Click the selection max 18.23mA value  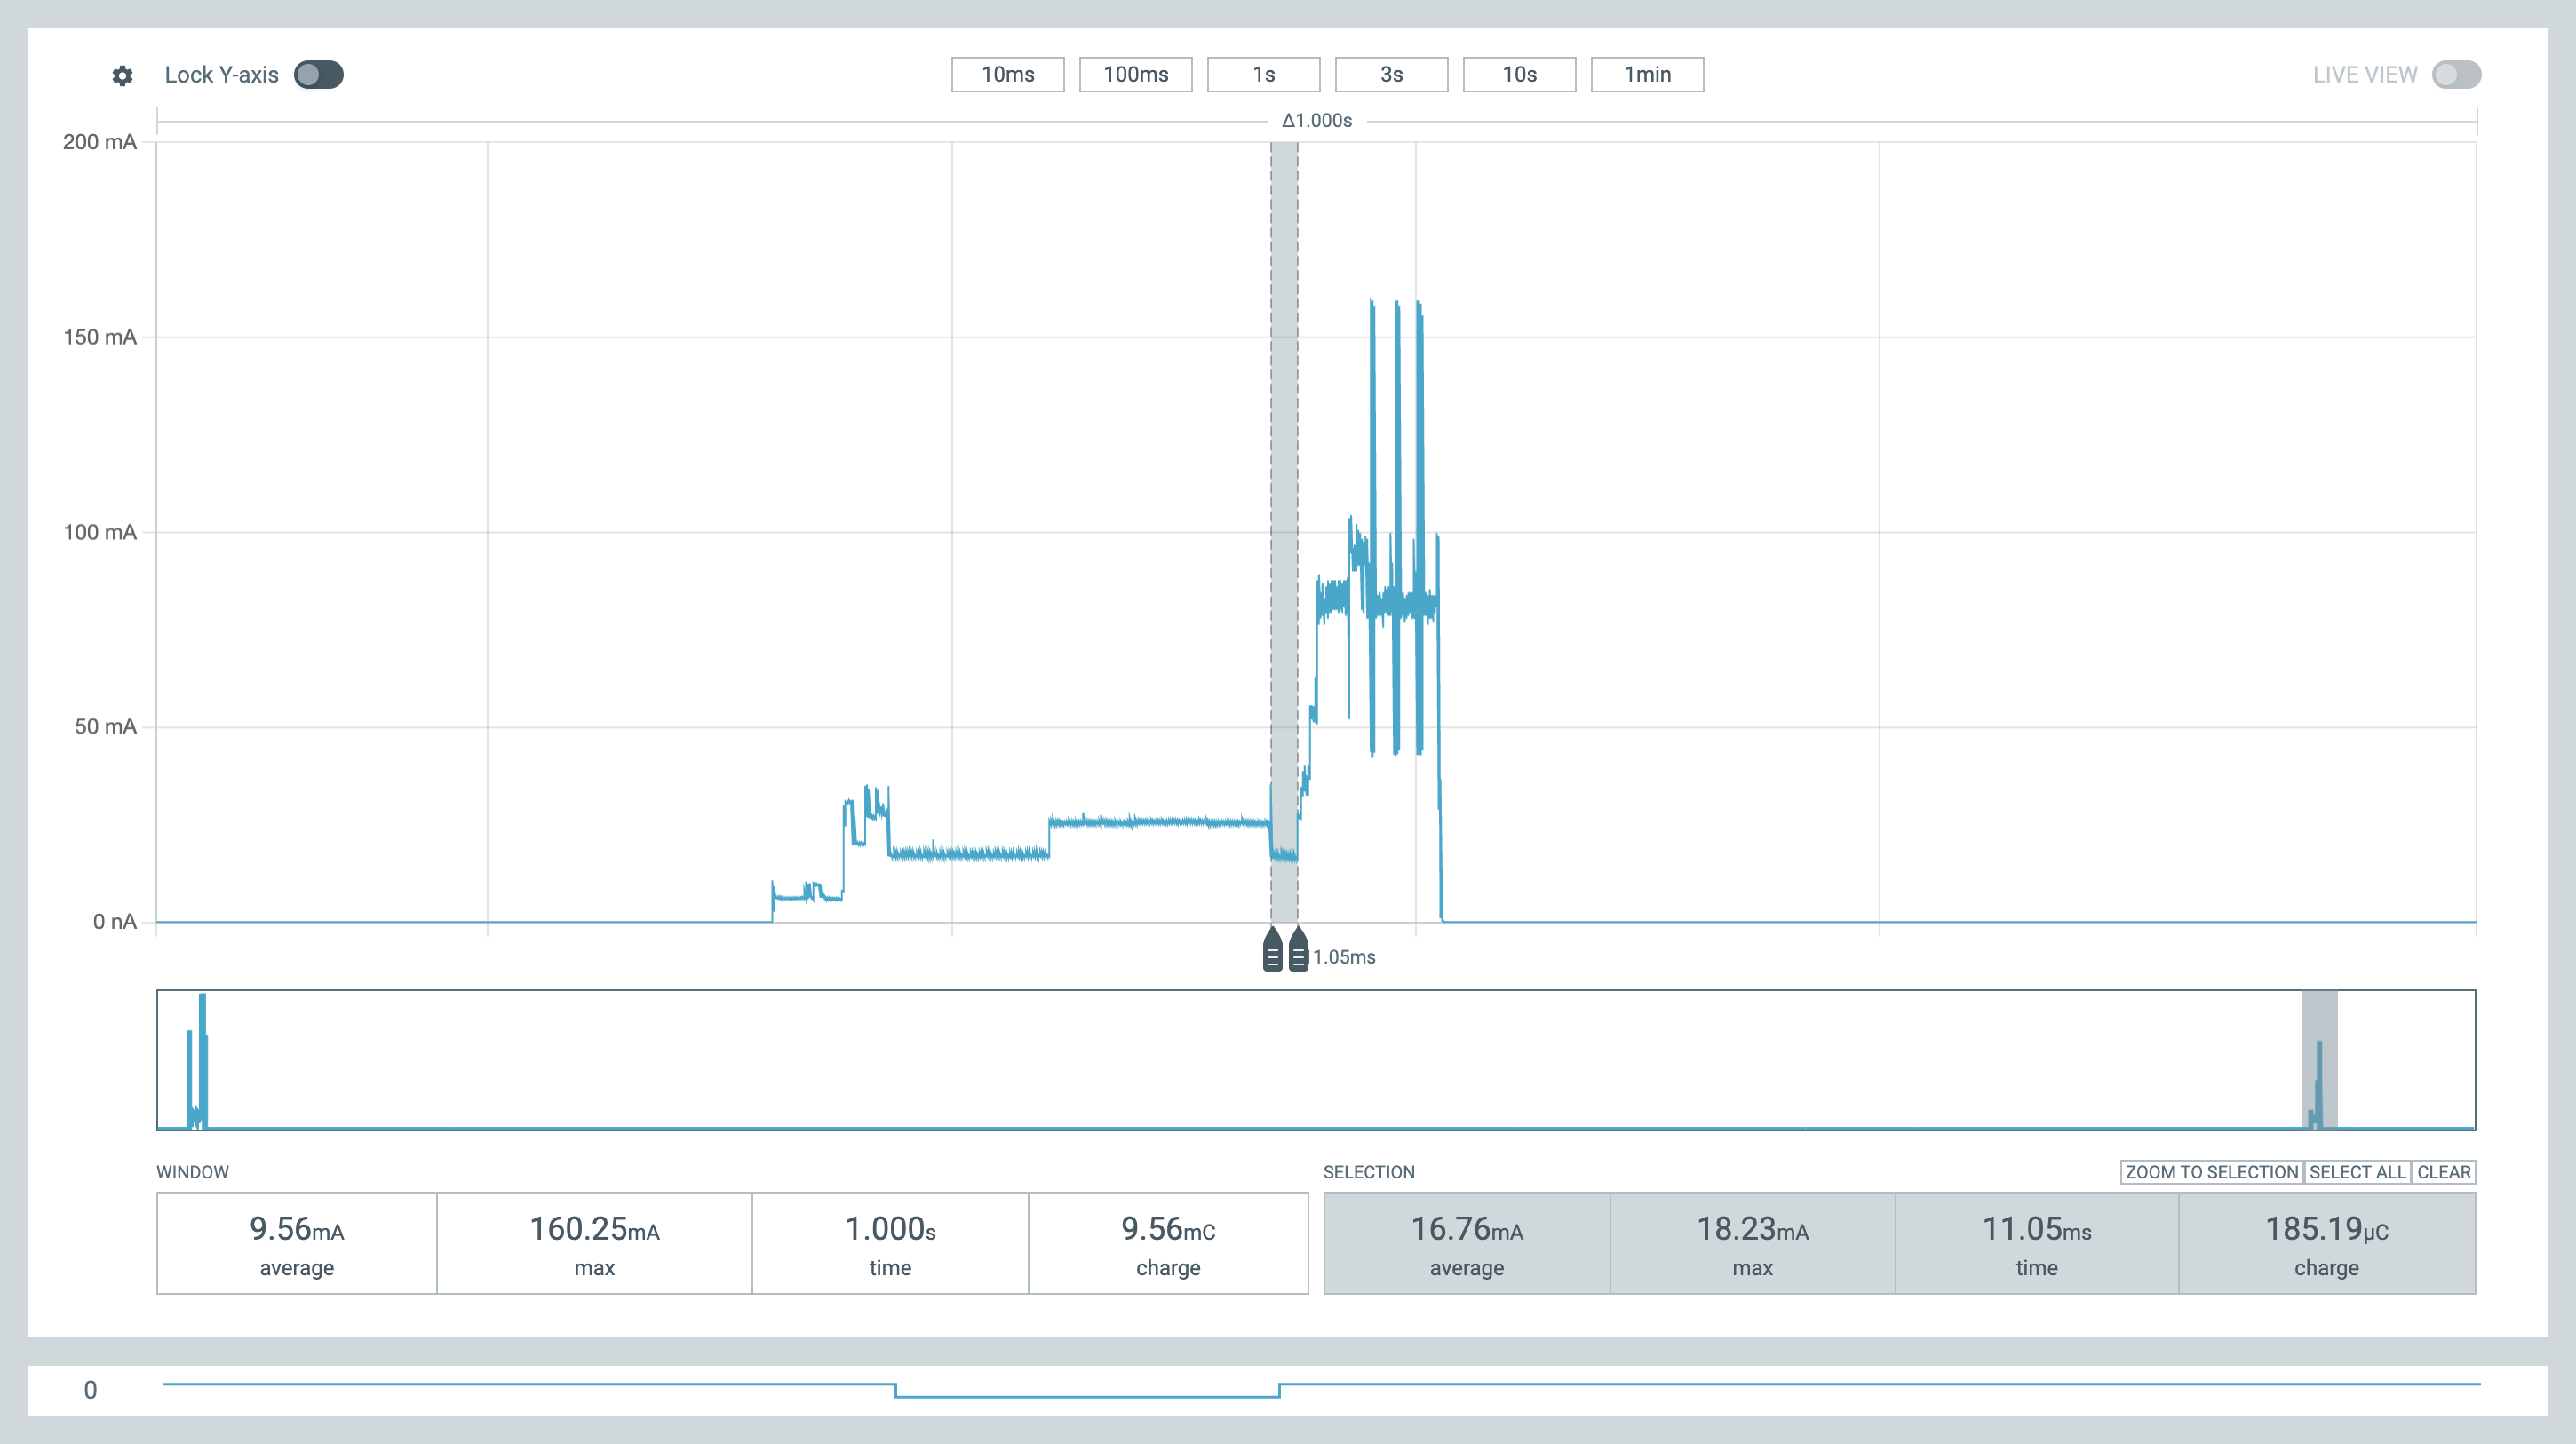click(1753, 1229)
